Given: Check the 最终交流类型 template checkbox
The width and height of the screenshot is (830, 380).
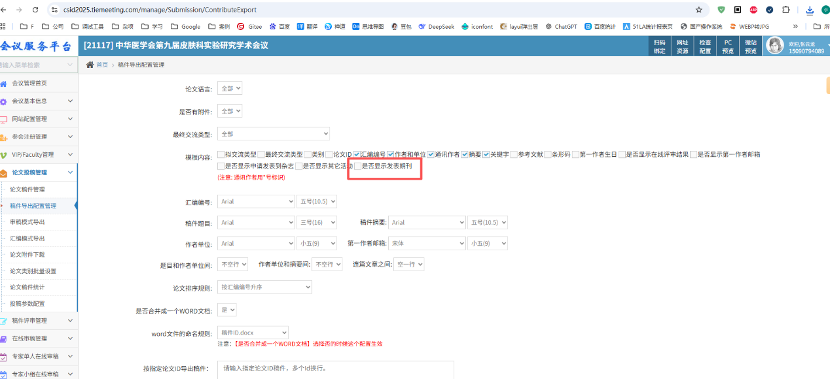Looking at the screenshot, I should pyautogui.click(x=262, y=155).
